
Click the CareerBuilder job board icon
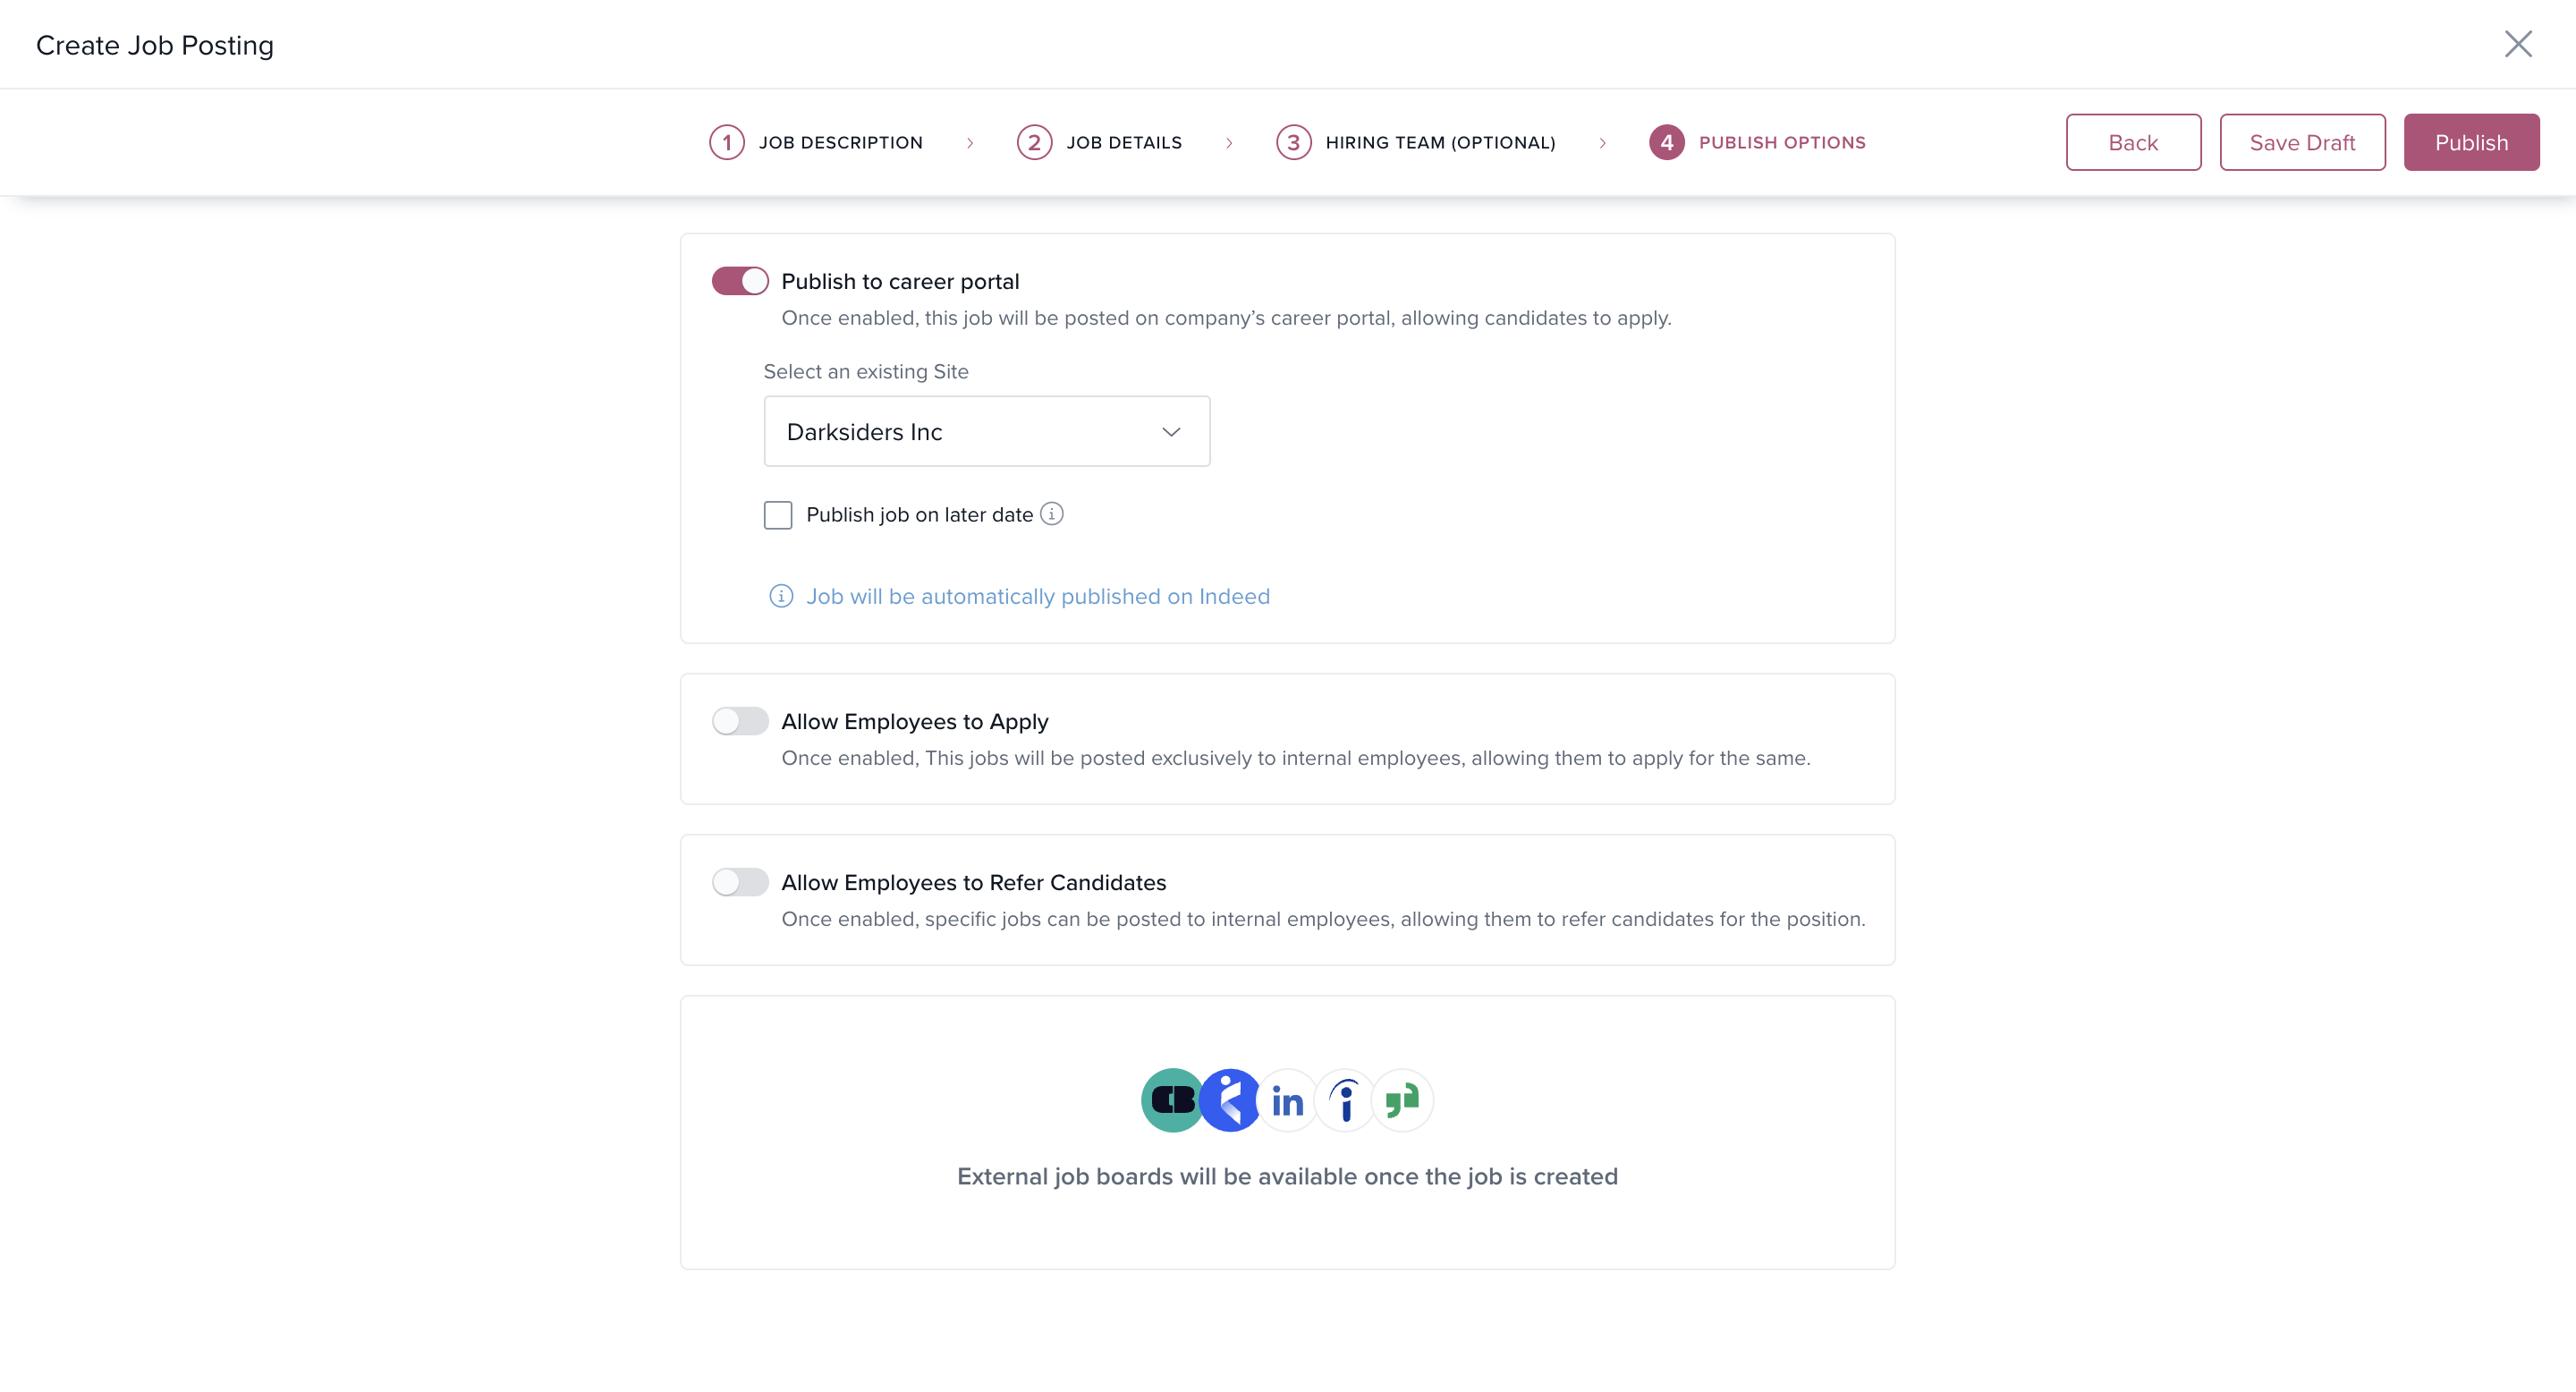pyautogui.click(x=1172, y=1100)
